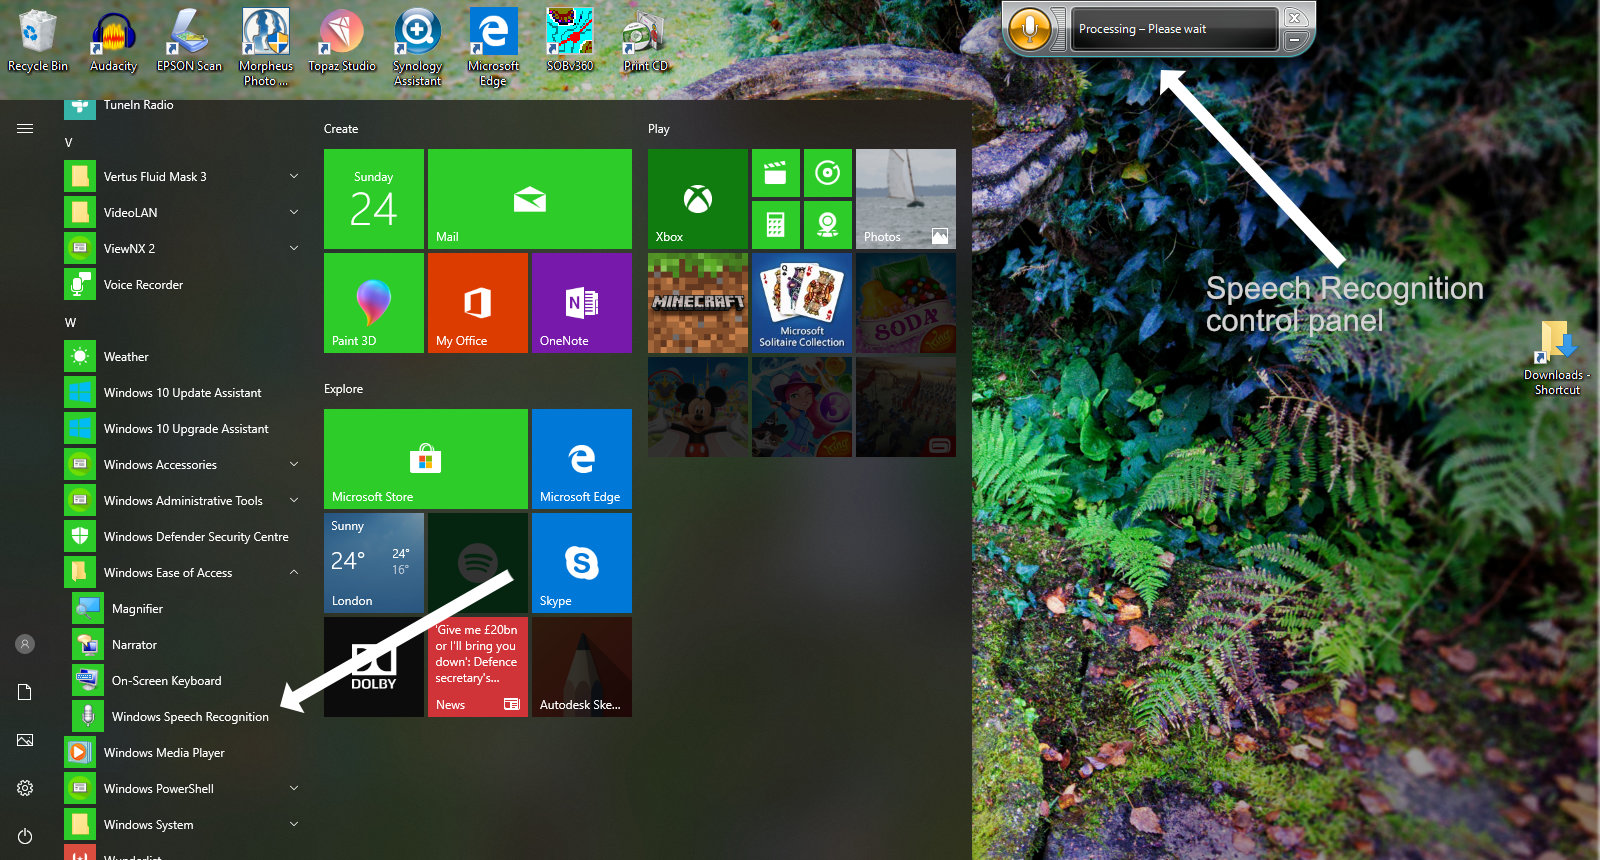This screenshot has height=860, width=1600.
Task: Click the Create group header
Action: (x=341, y=129)
